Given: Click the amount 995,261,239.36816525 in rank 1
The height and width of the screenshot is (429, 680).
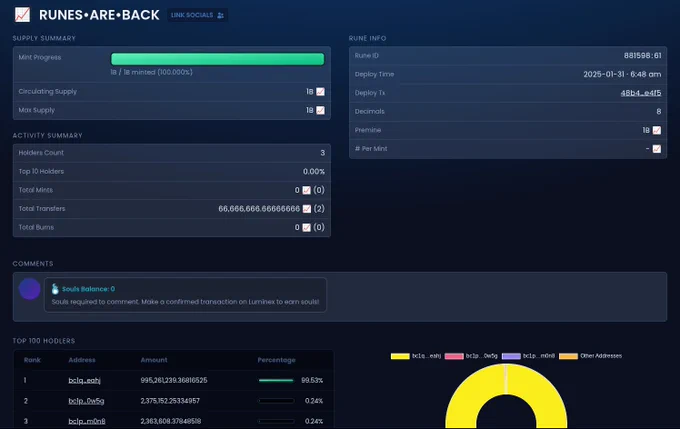Looking at the screenshot, I should point(174,380).
